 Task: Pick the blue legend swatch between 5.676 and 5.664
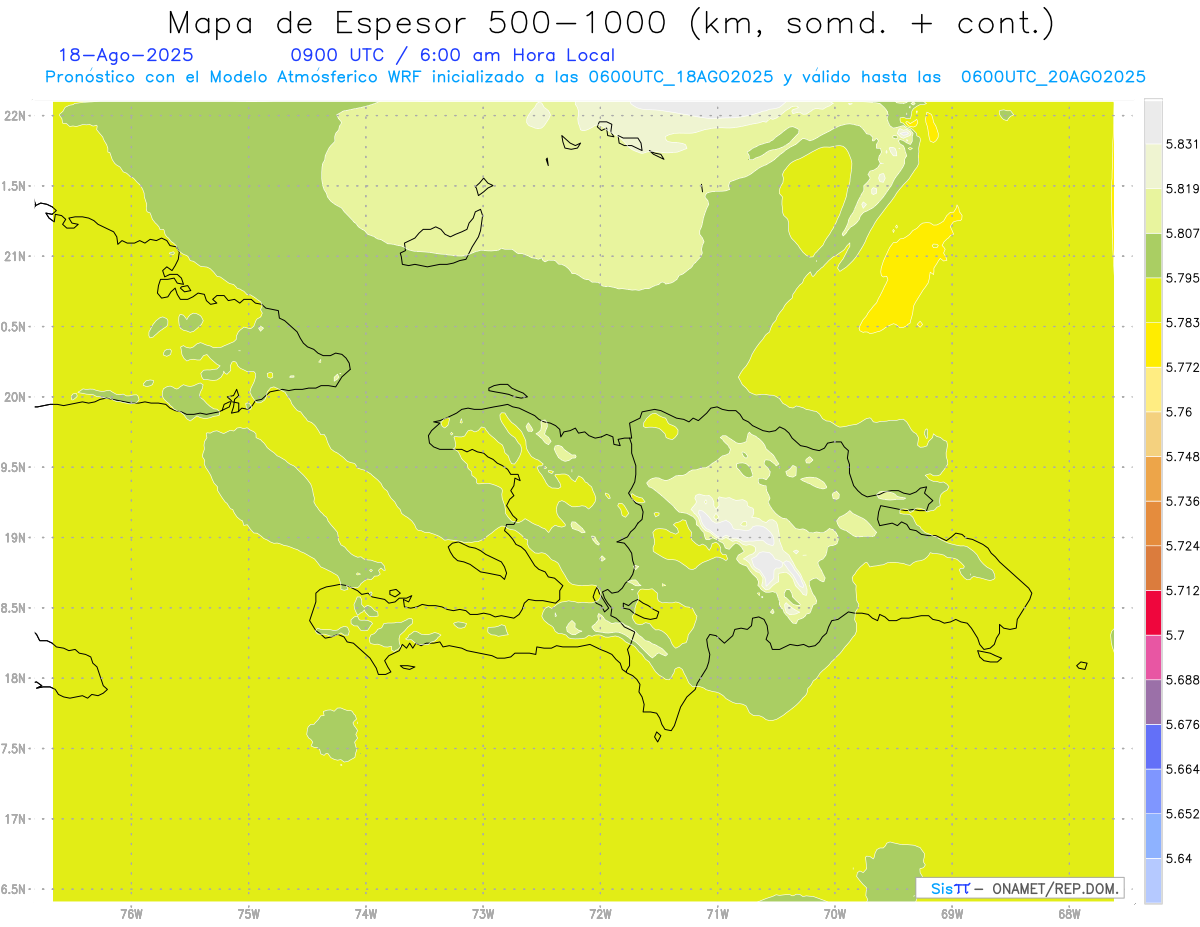point(1153,747)
